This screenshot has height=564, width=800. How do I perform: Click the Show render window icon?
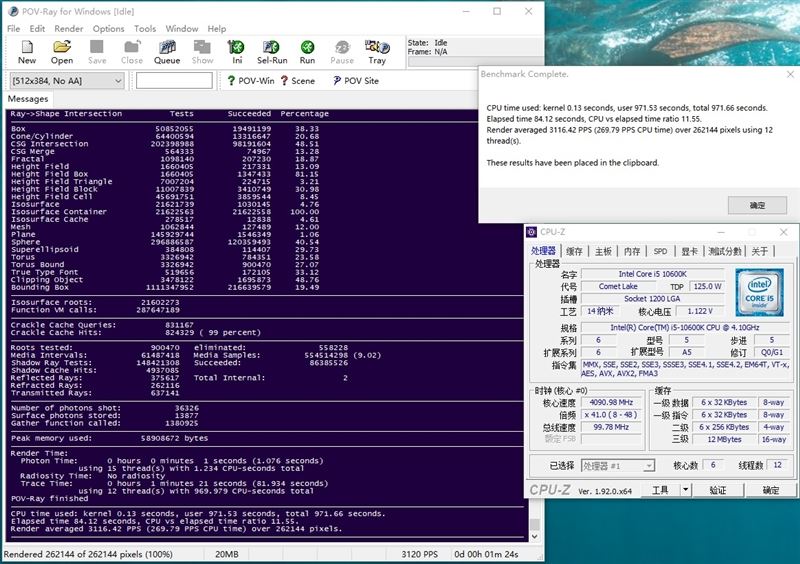pyautogui.click(x=202, y=52)
